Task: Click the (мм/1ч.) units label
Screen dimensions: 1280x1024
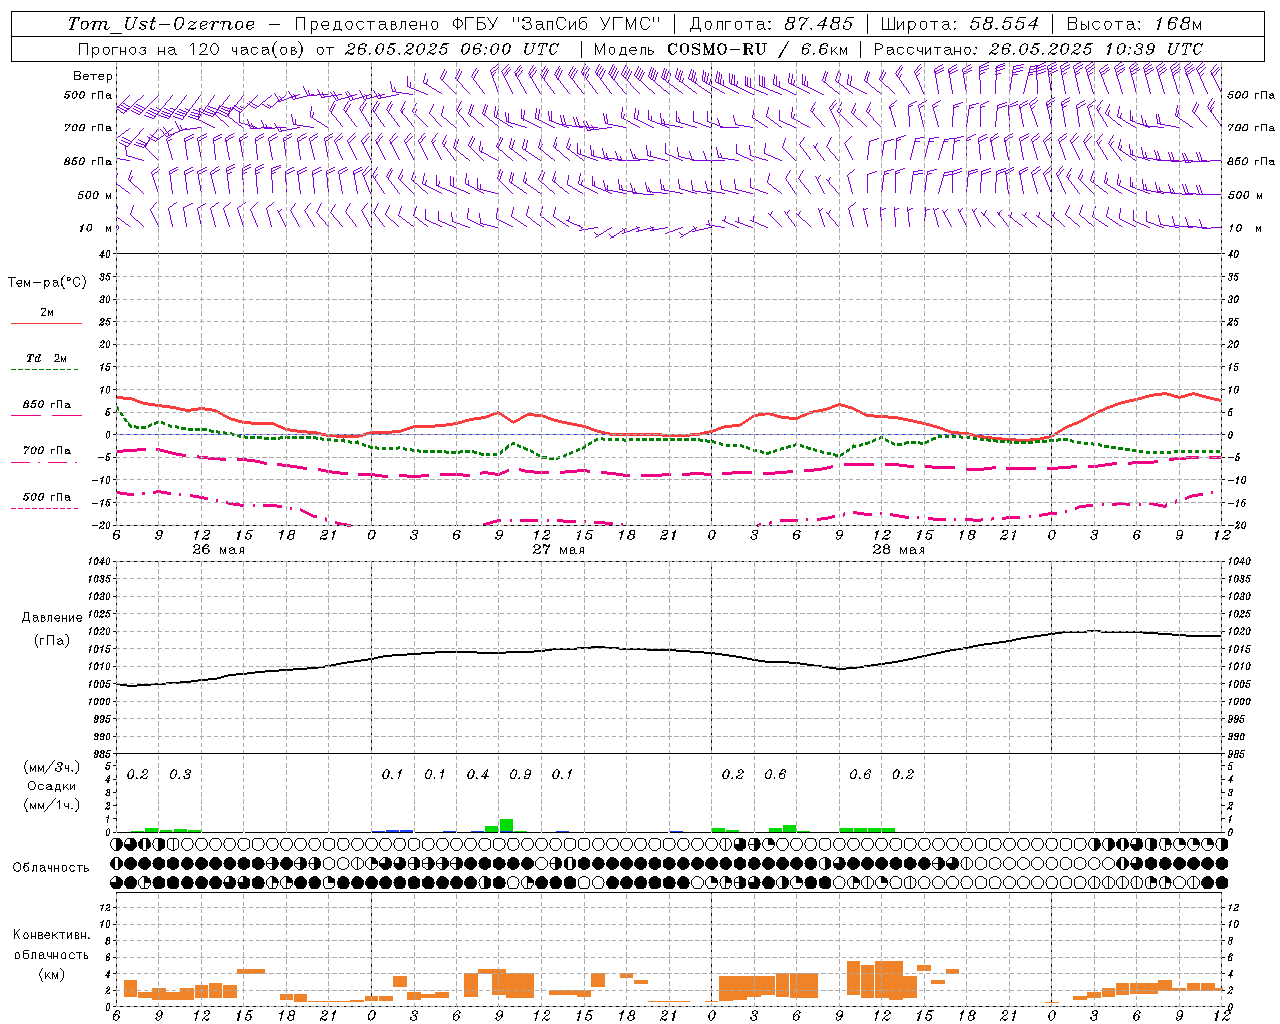Action: click(52, 805)
